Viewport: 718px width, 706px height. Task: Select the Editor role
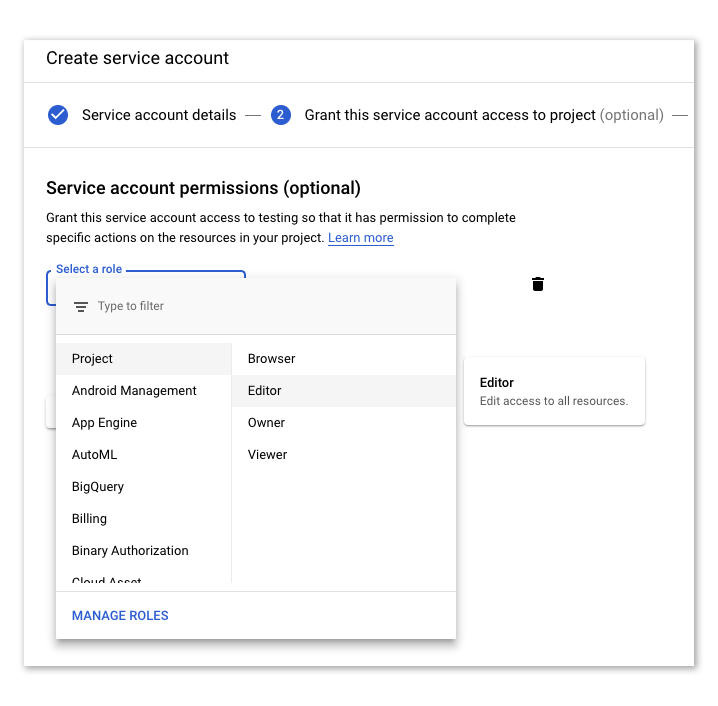click(265, 391)
